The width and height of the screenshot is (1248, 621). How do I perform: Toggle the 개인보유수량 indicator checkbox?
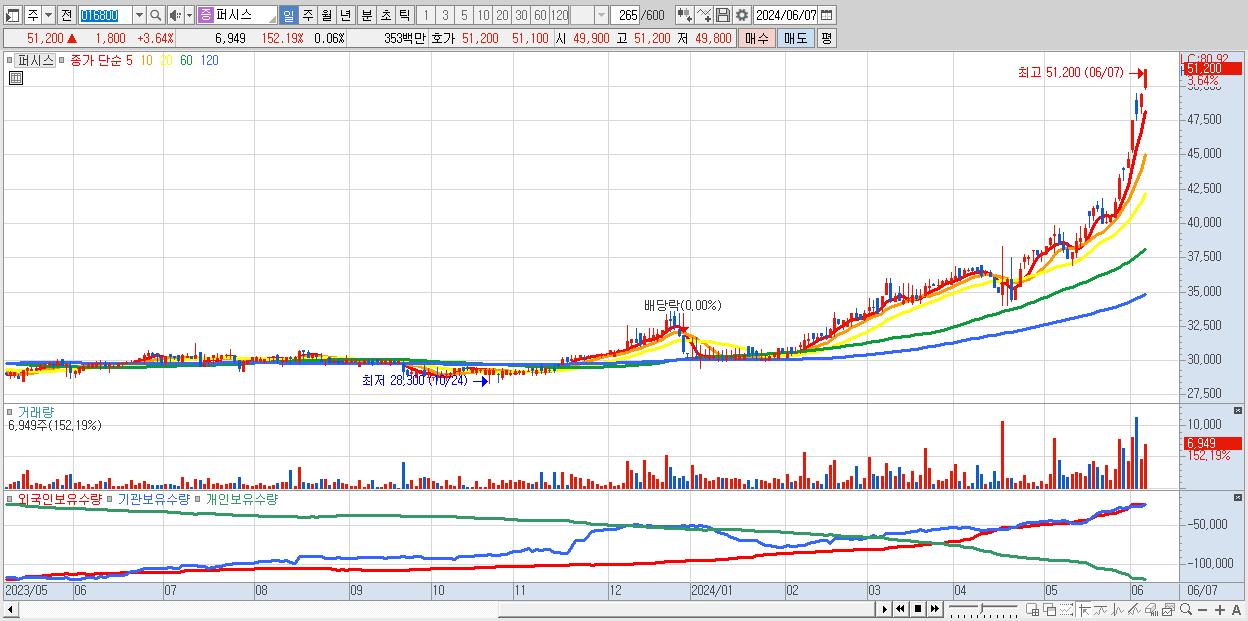tap(198, 499)
